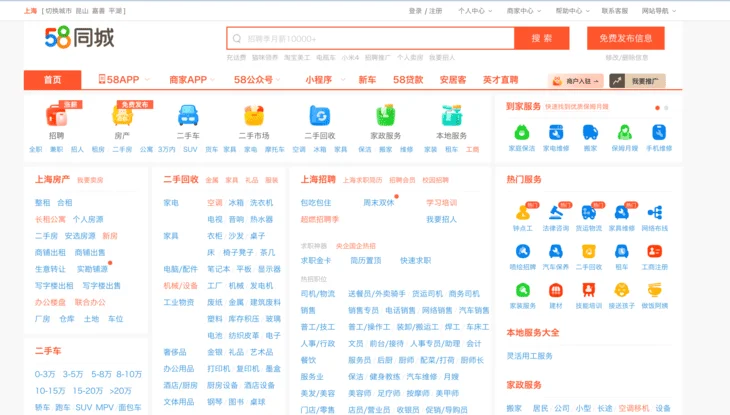Click the 保姆月嫂 service icon
The height and width of the screenshot is (415, 730).
(624, 133)
